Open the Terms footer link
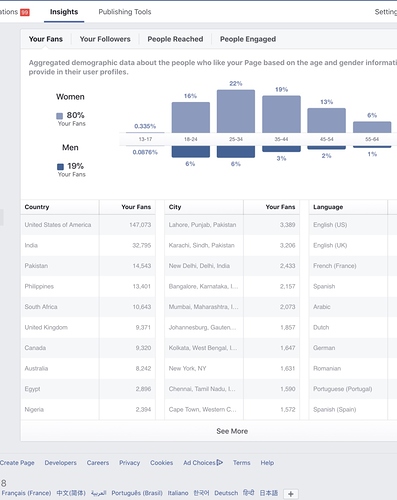The image size is (397, 500). click(x=242, y=463)
